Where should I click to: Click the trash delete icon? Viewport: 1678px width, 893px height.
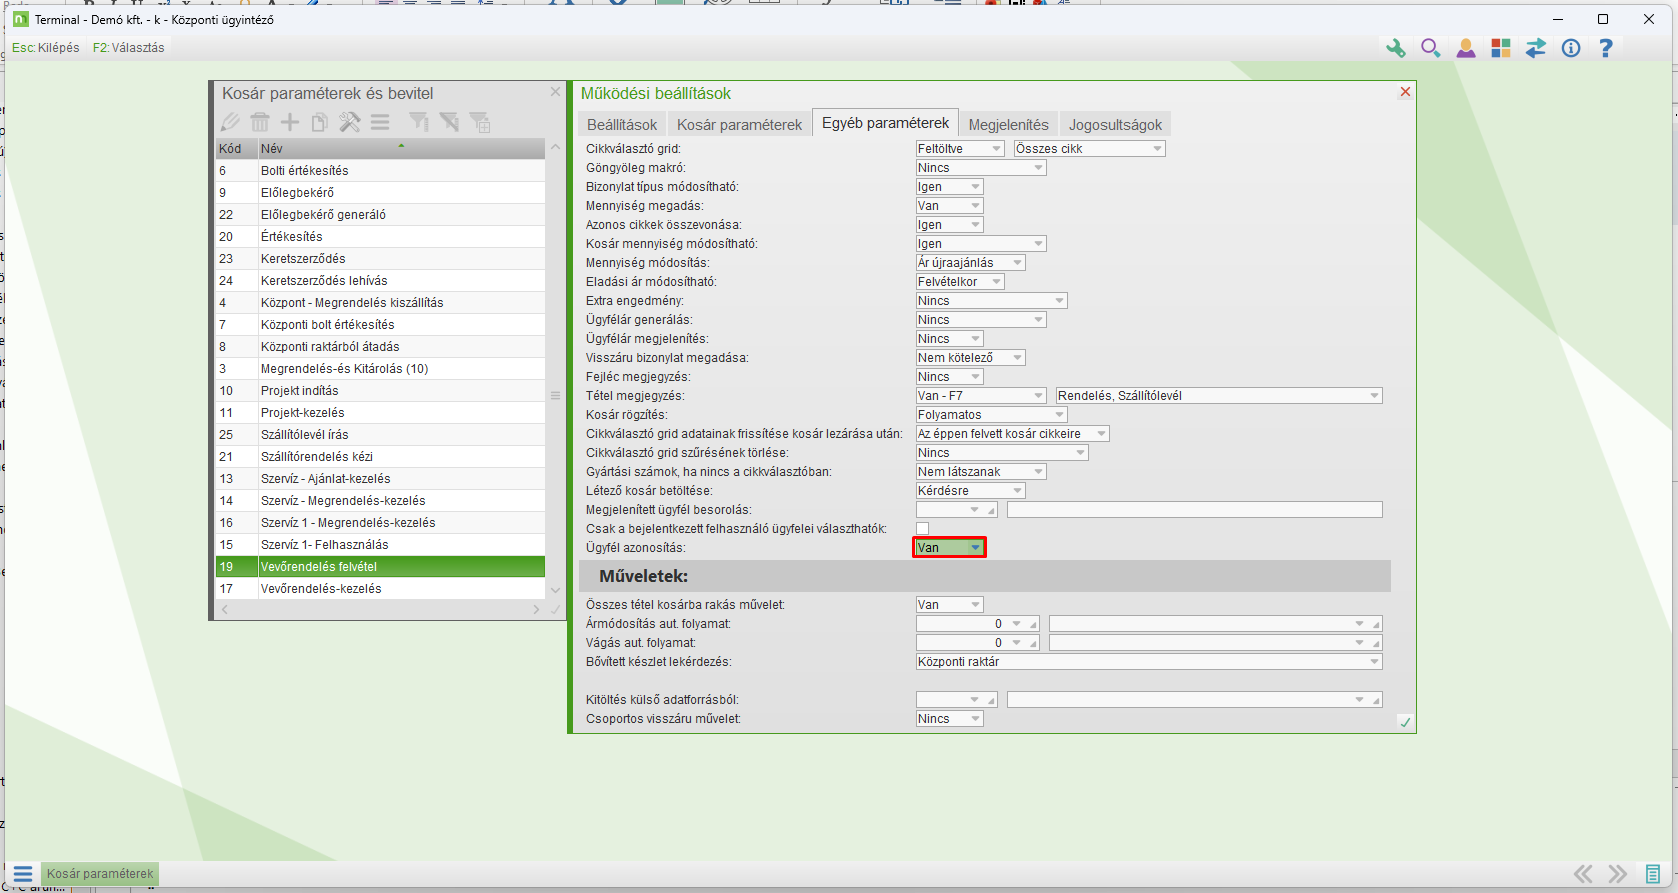tap(260, 122)
